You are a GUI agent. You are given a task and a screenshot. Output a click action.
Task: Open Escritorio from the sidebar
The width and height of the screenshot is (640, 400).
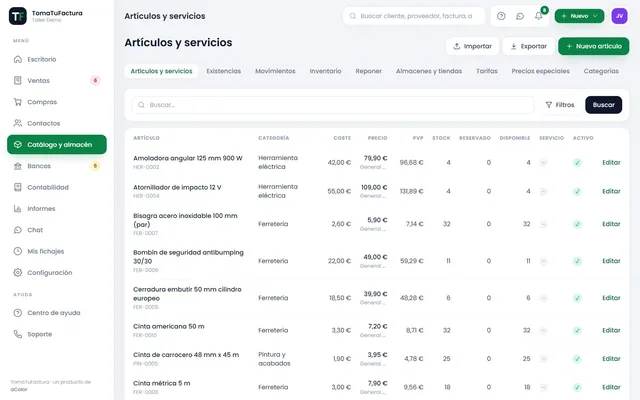coord(57,59)
